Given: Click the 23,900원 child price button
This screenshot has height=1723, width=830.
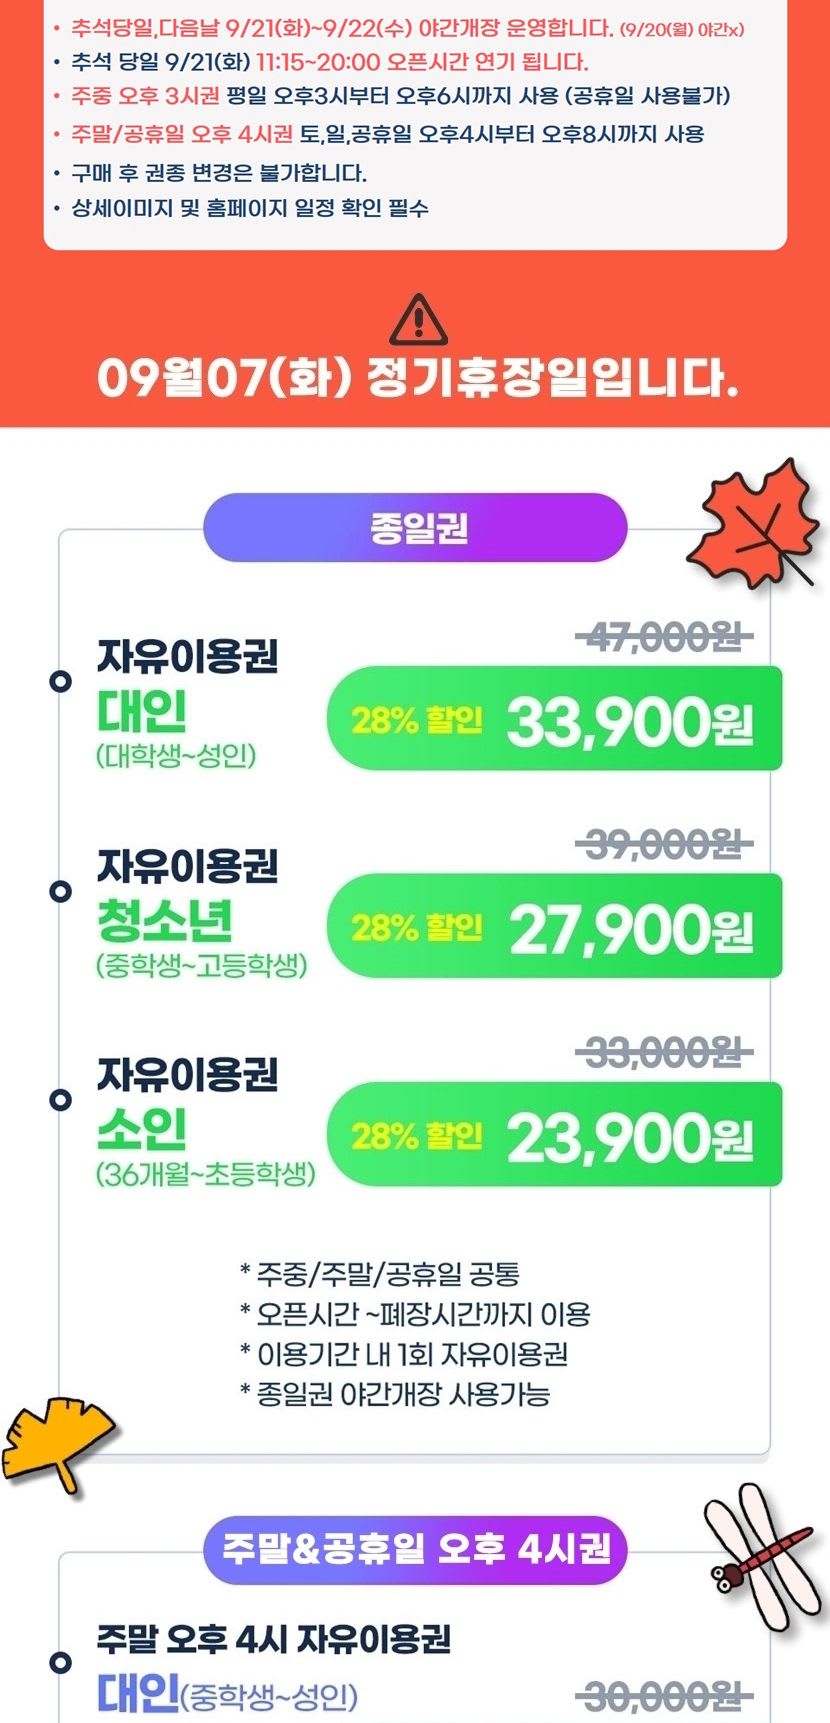Looking at the screenshot, I should (554, 1135).
